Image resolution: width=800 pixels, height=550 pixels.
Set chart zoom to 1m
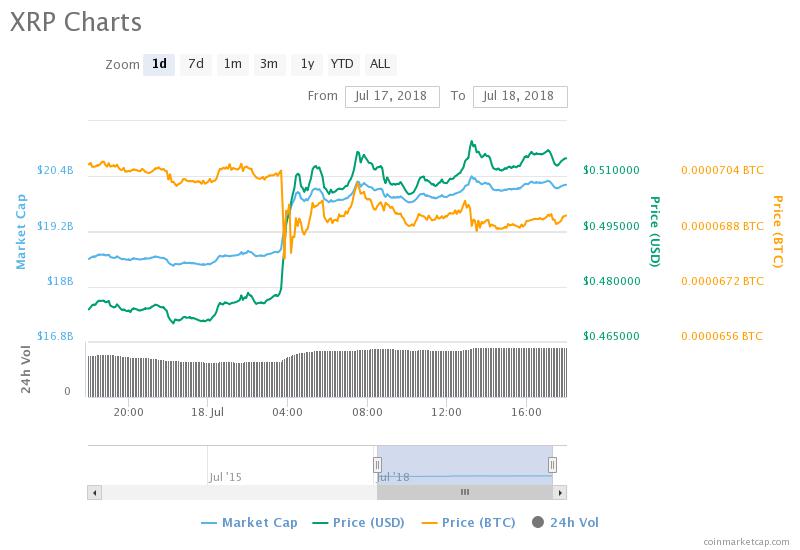(233, 64)
